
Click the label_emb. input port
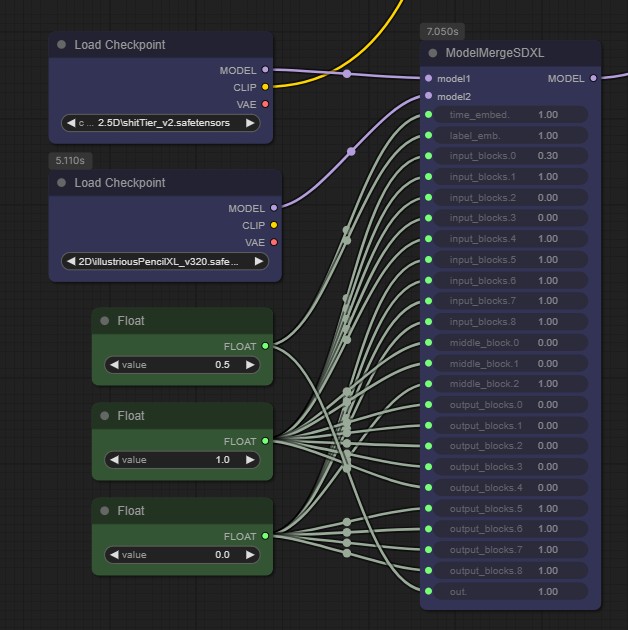click(428, 135)
